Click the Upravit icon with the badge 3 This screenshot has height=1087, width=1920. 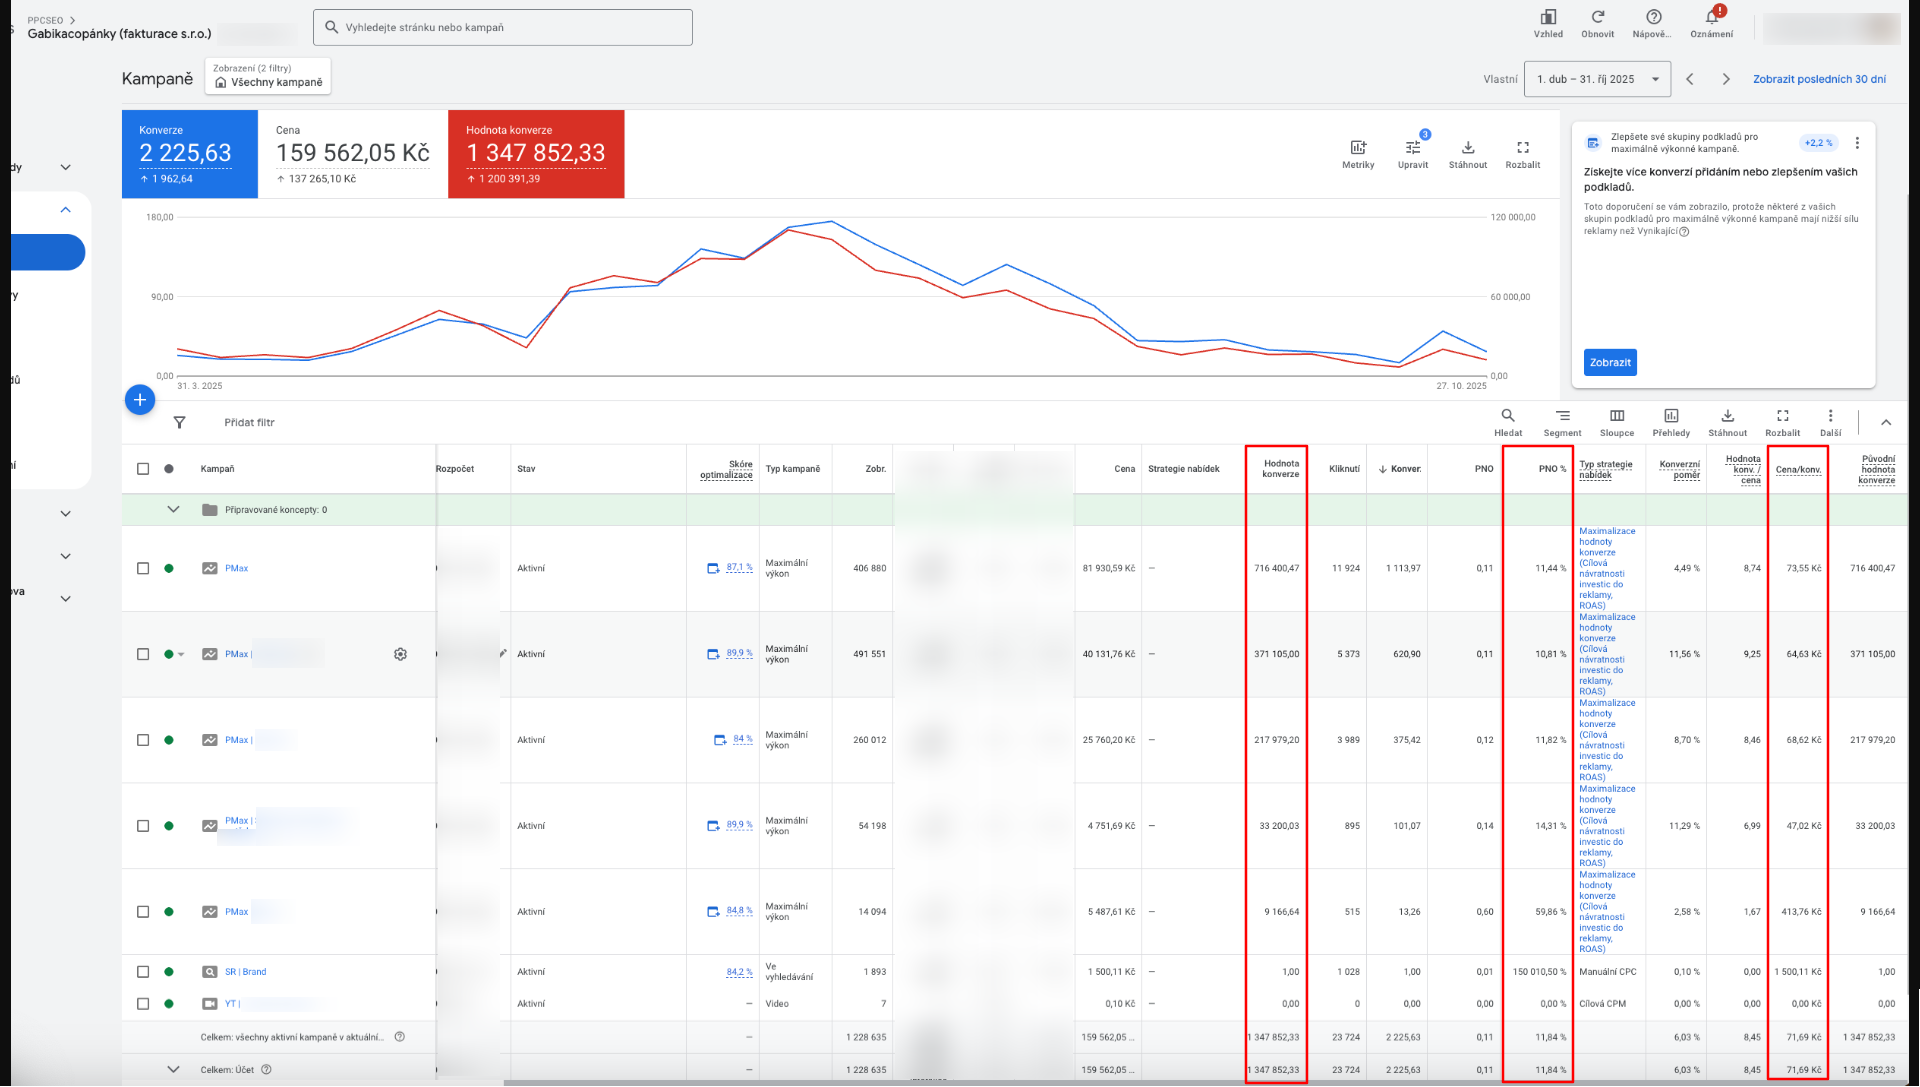(1413, 150)
